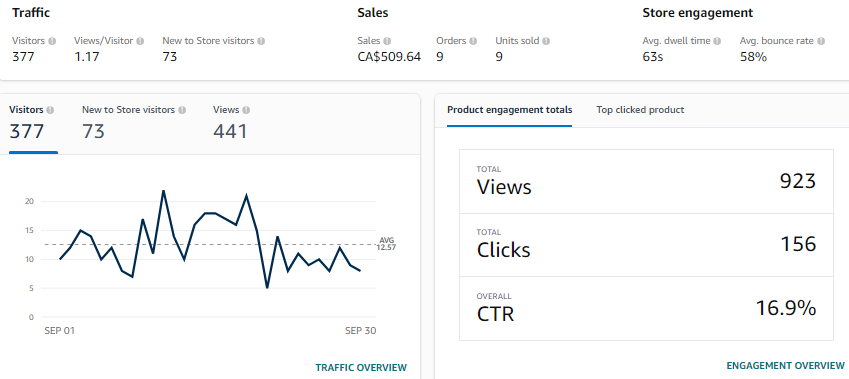Click info icon next to Sales metric
The width and height of the screenshot is (849, 379).
tap(387, 41)
